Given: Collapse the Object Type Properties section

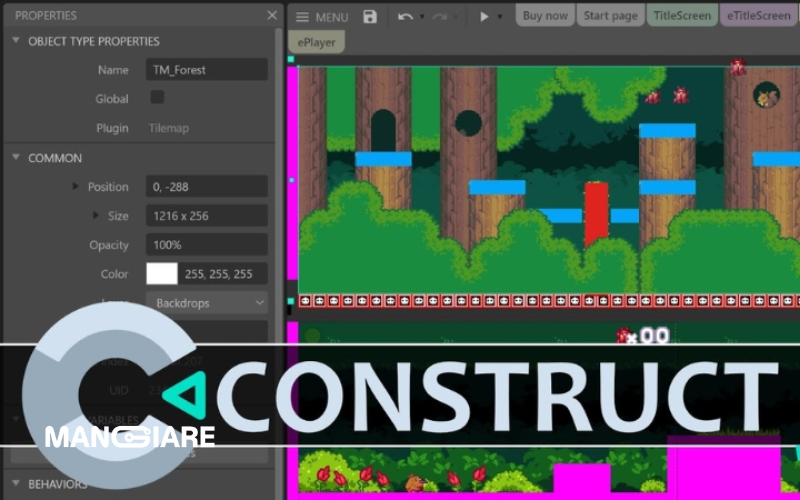Looking at the screenshot, I should tap(16, 40).
